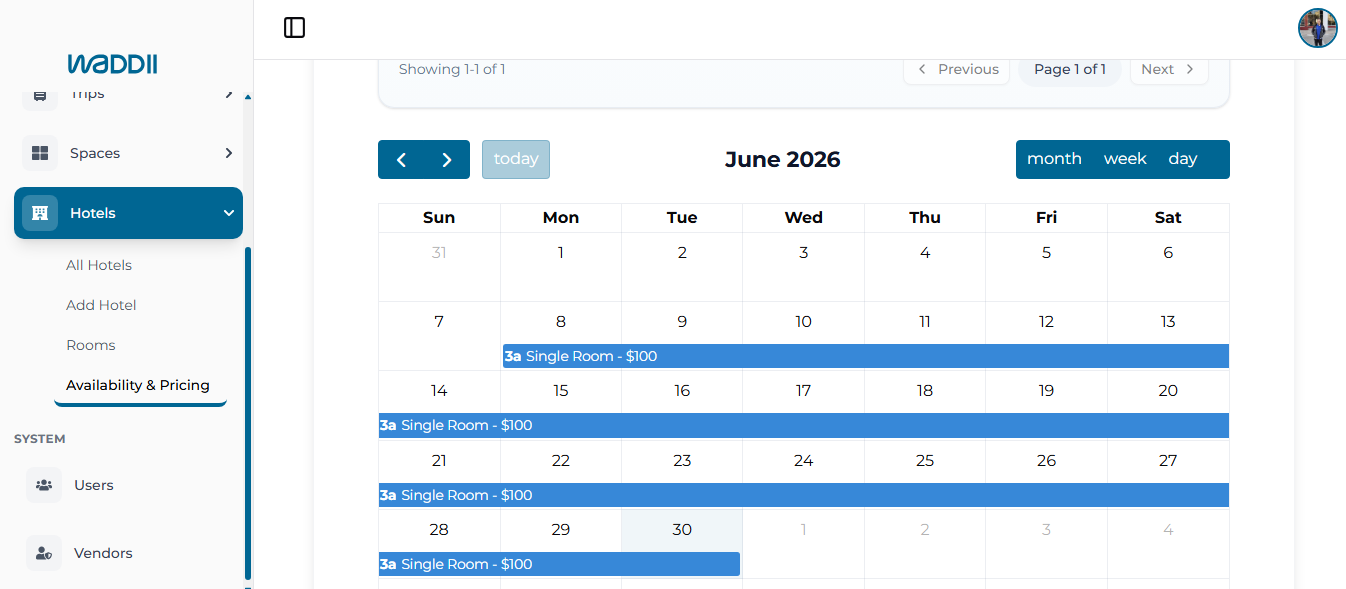The height and width of the screenshot is (589, 1346).
Task: Switch calendar to week view
Action: [1125, 159]
